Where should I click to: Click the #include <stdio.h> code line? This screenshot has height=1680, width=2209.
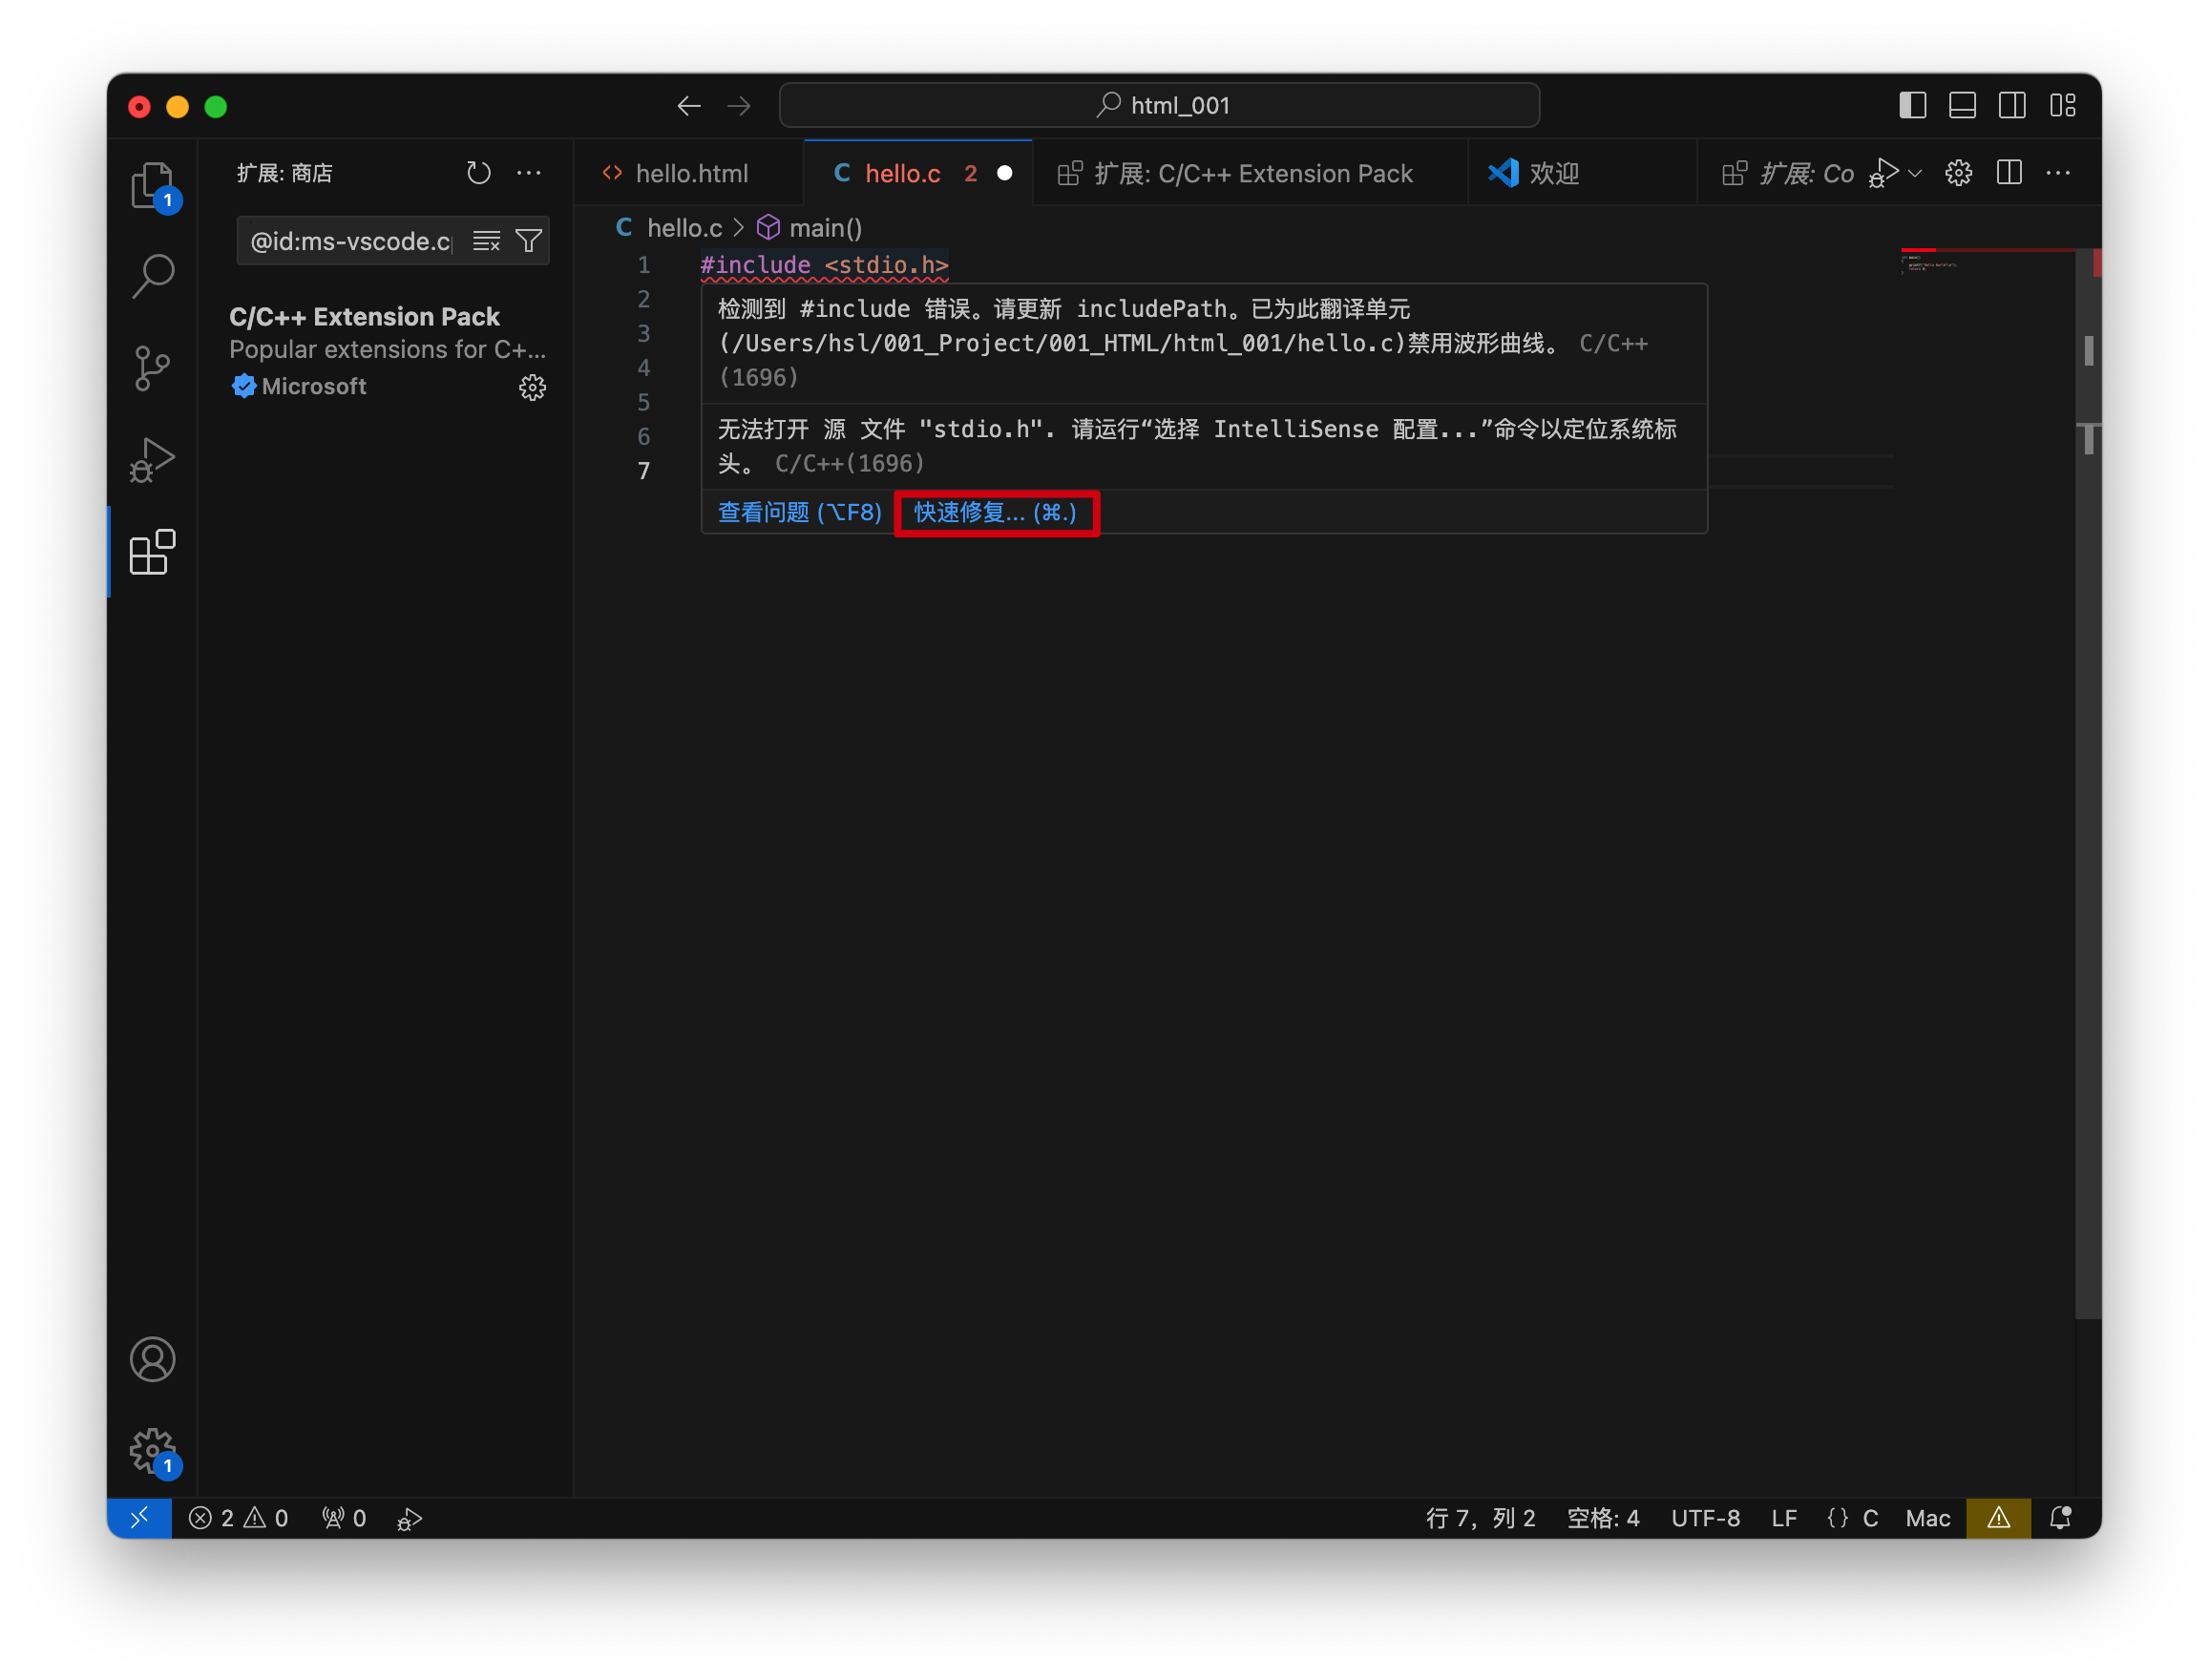tap(824, 265)
